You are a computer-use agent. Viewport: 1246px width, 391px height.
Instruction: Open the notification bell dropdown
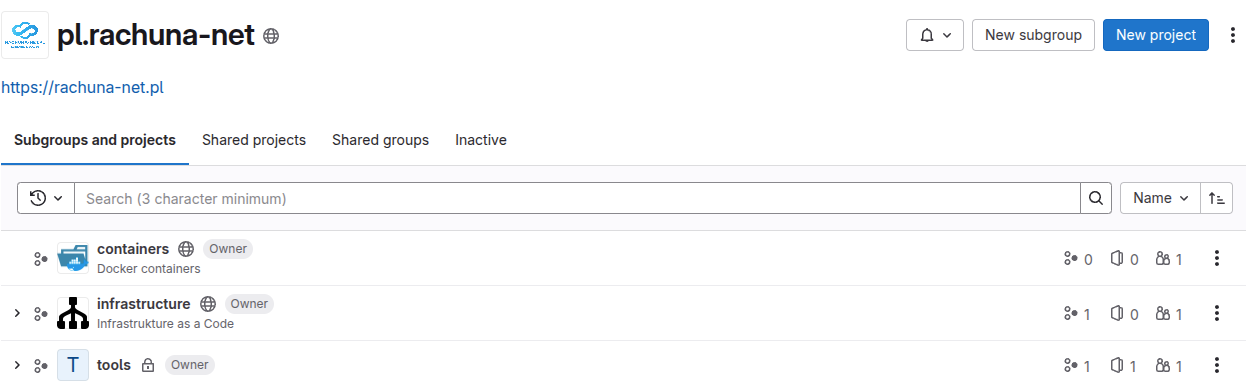pos(935,35)
